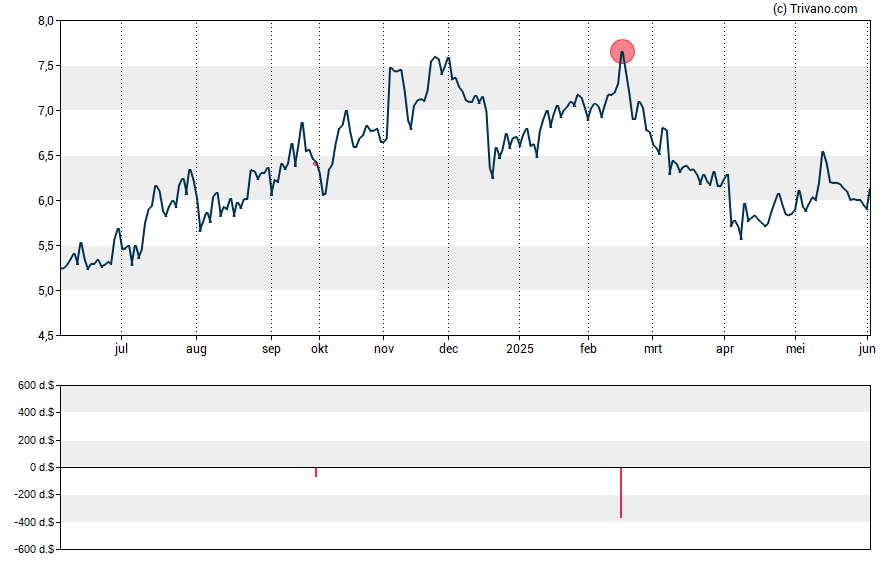The image size is (888, 565).
Task: Click the 'jul' x-axis label
Action: pyautogui.click(x=121, y=349)
